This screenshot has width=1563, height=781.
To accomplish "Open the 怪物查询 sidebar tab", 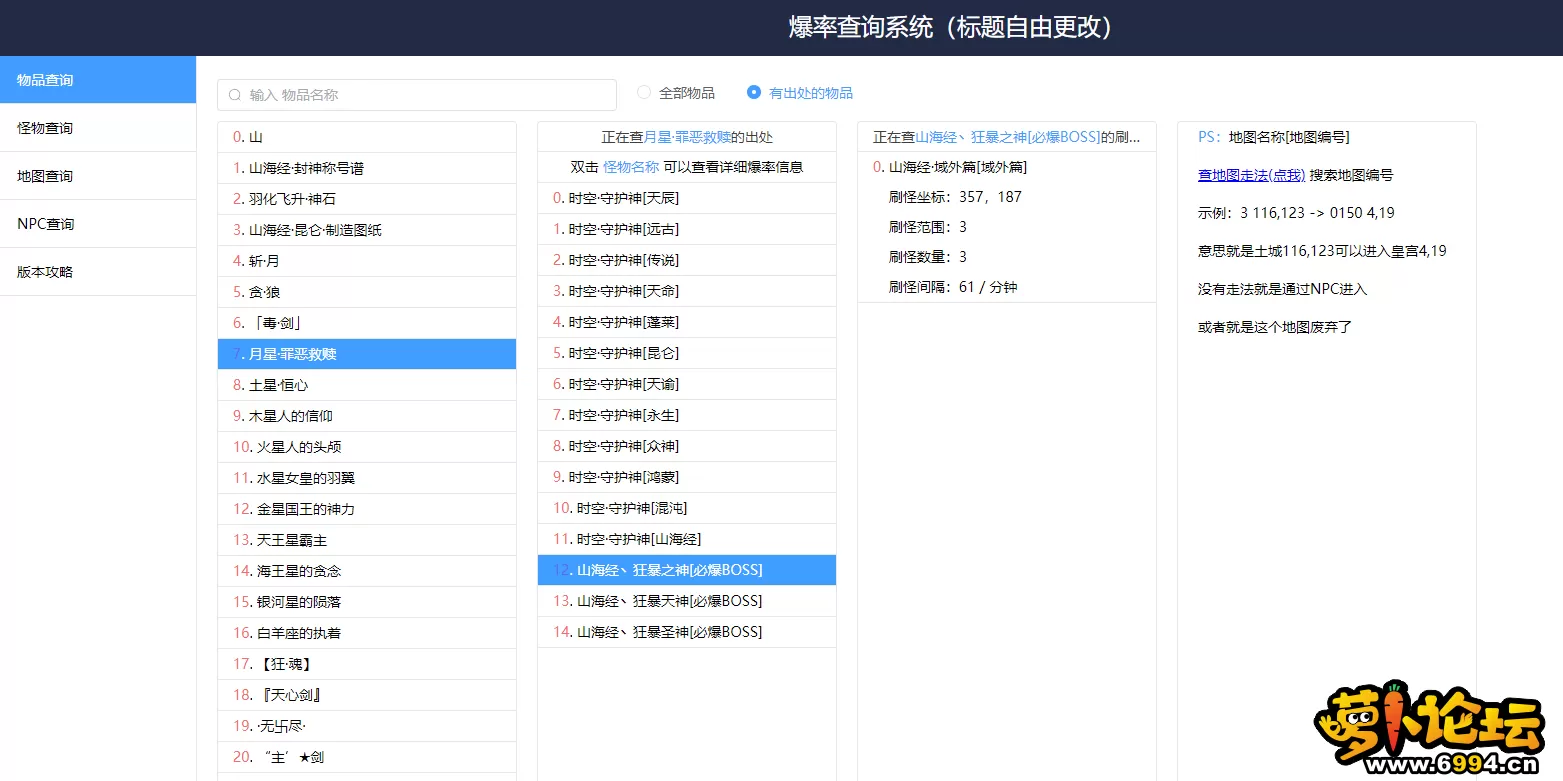I will (98, 128).
